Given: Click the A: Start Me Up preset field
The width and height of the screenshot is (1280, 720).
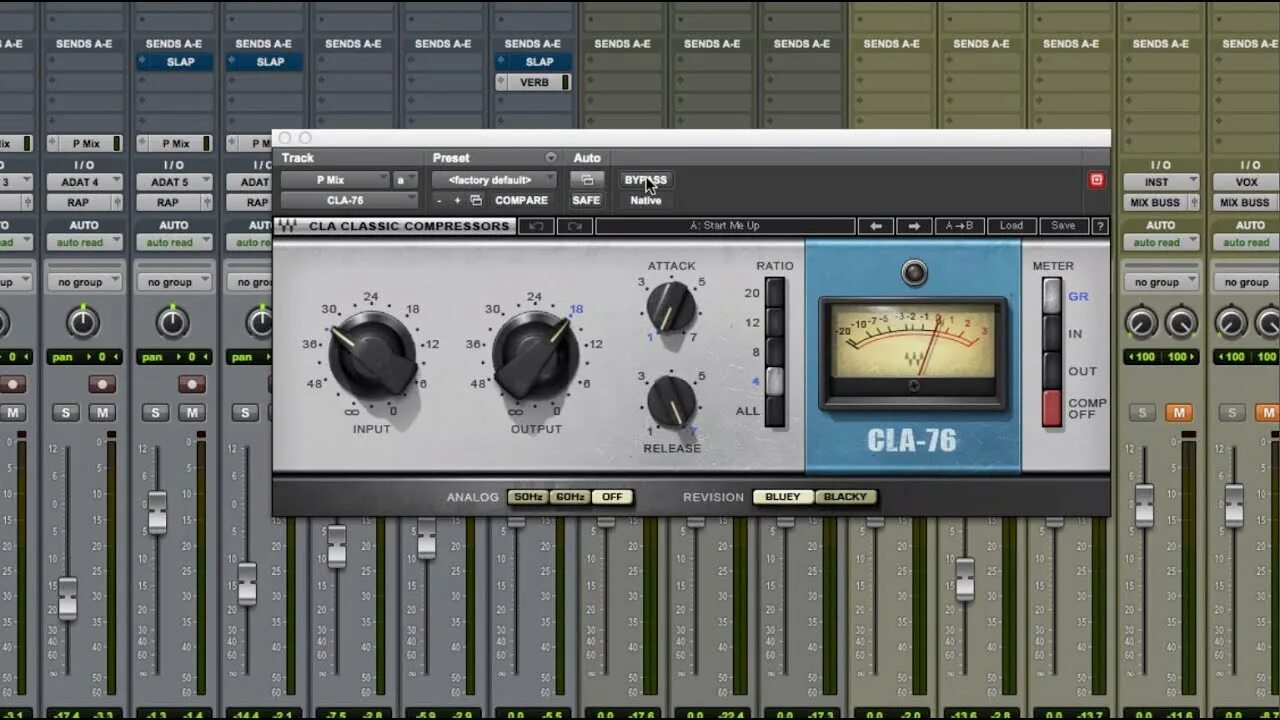Looking at the screenshot, I should tap(725, 226).
